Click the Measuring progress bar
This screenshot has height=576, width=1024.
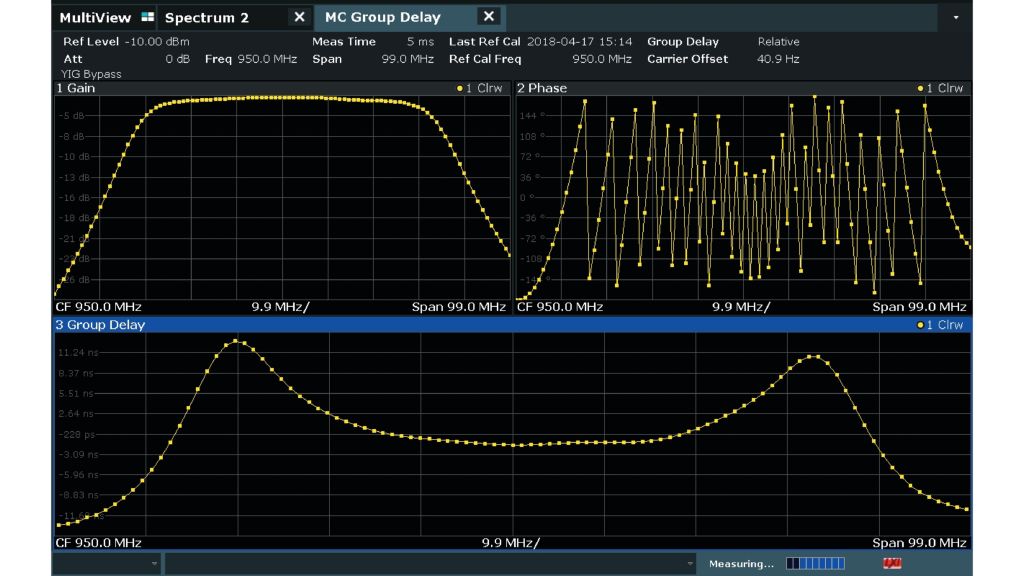(x=815, y=565)
